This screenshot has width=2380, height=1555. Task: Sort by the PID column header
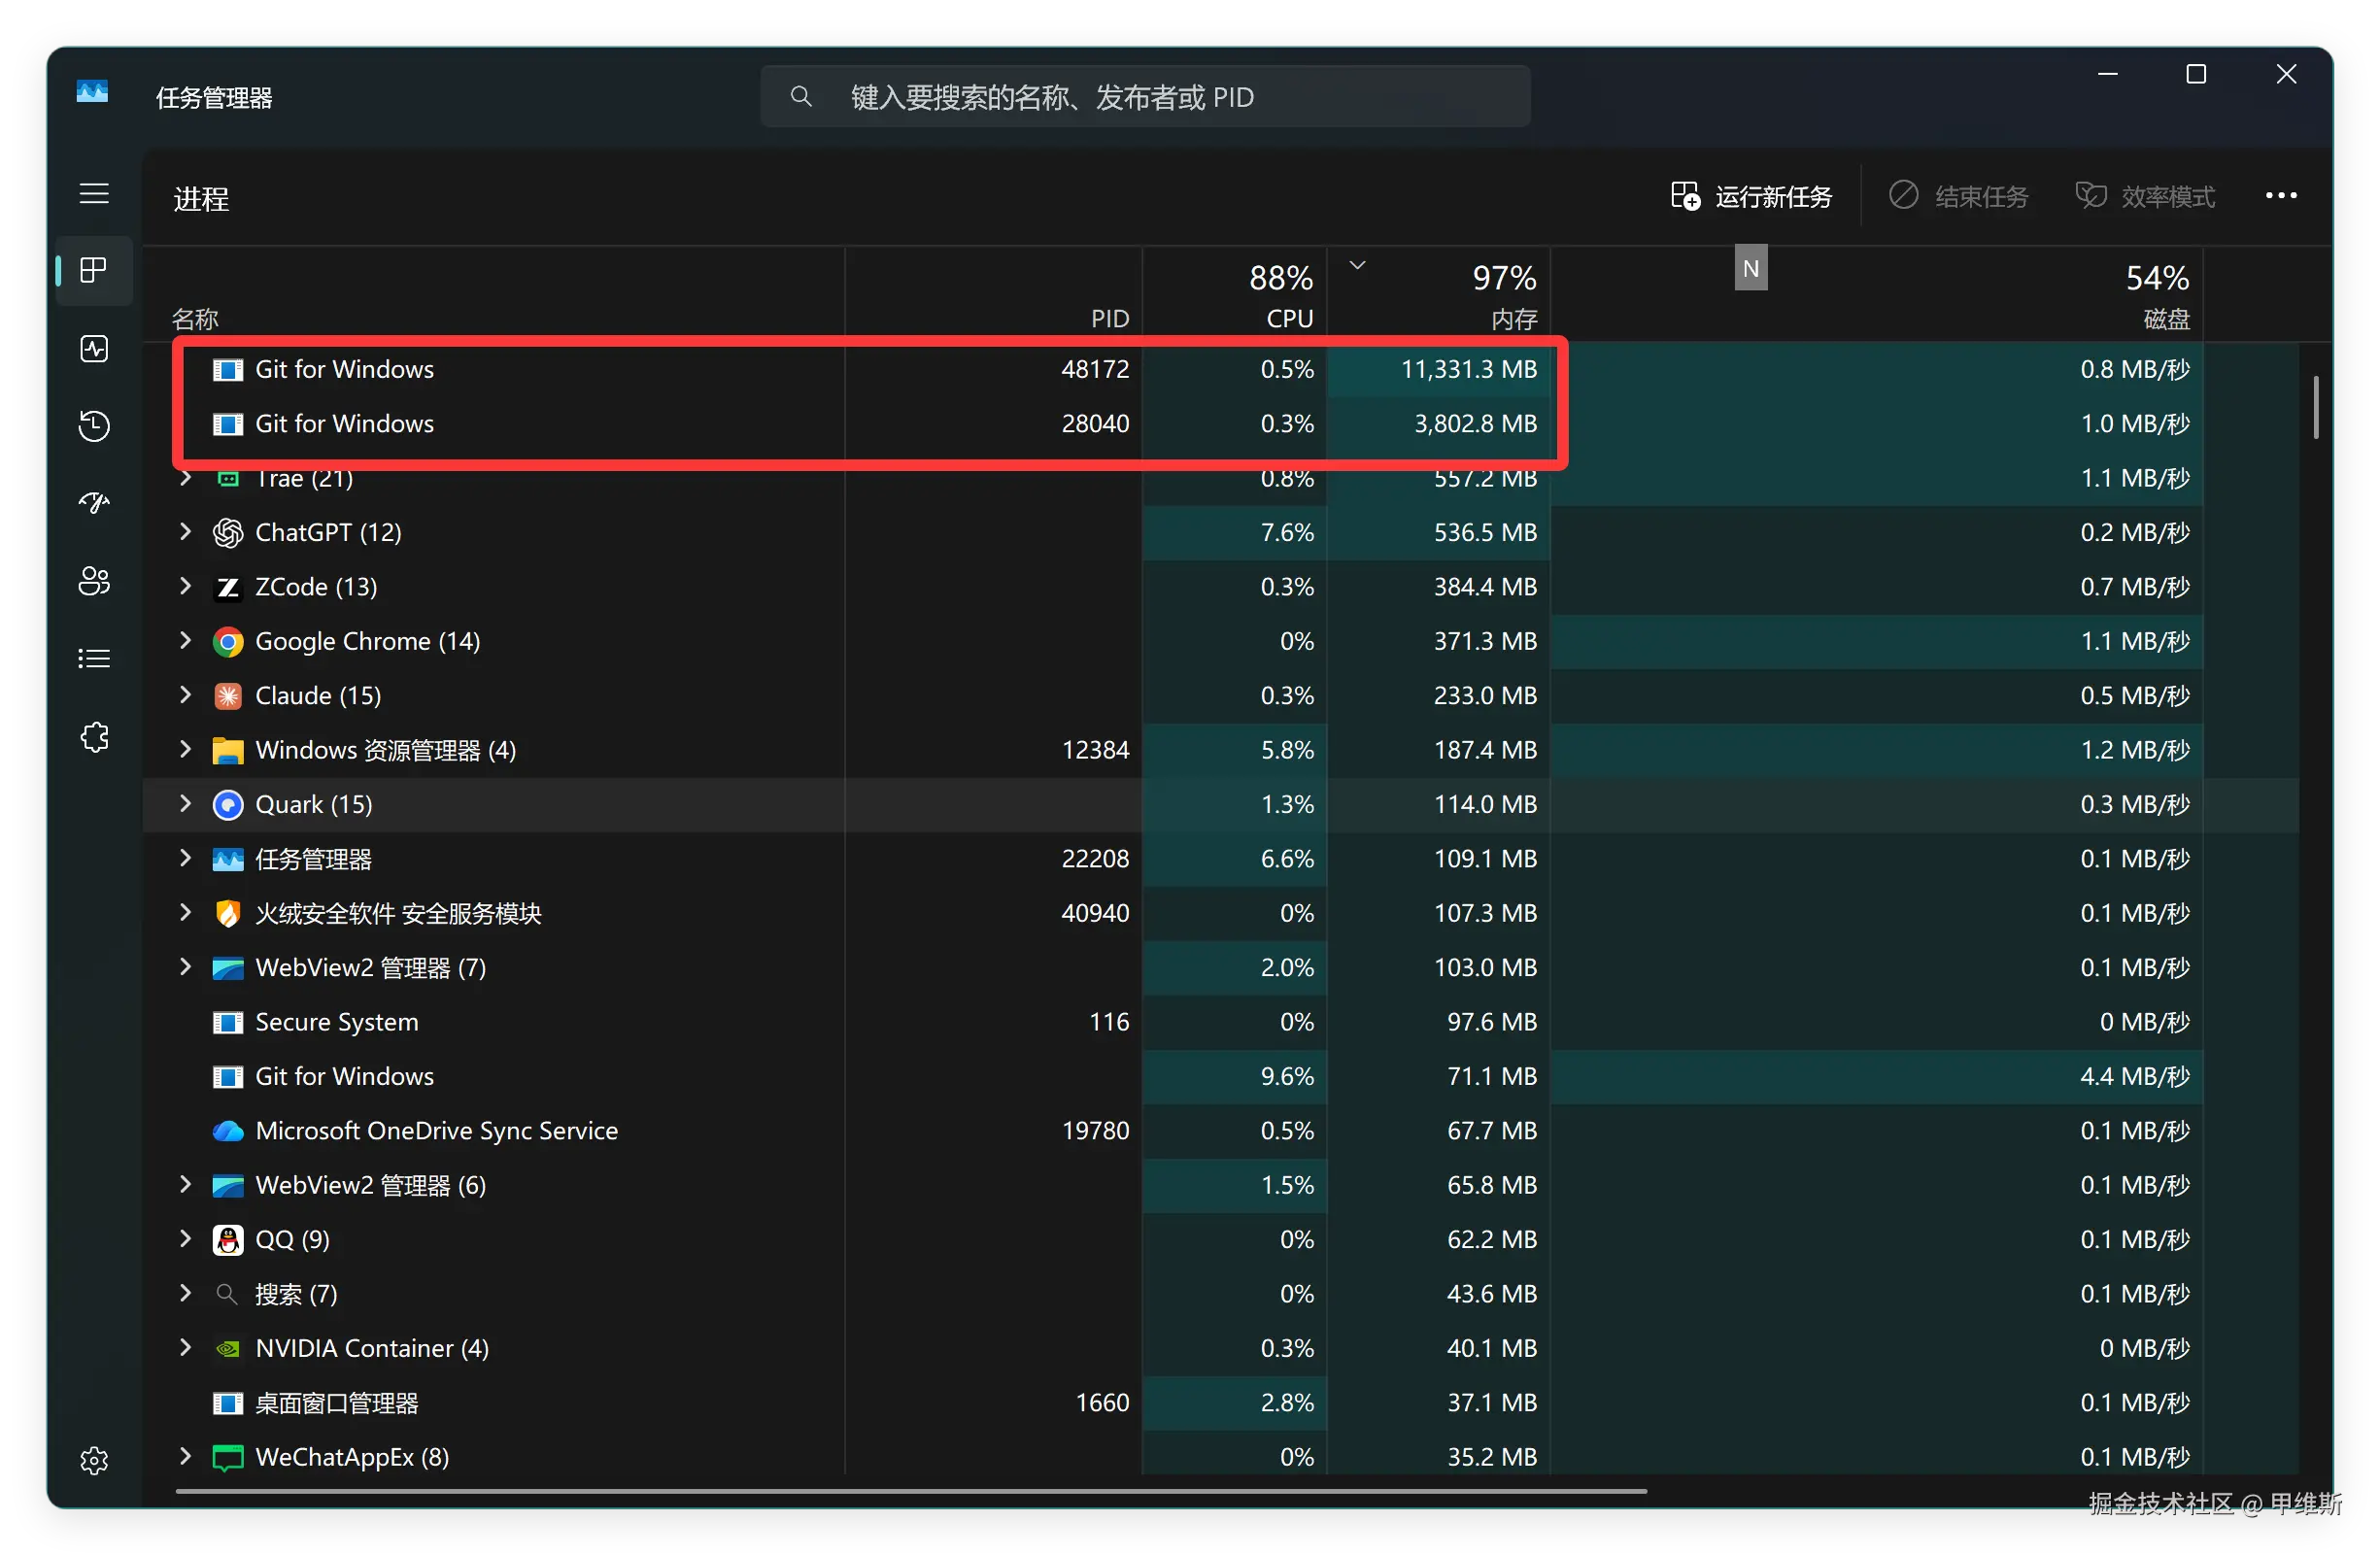click(1110, 319)
